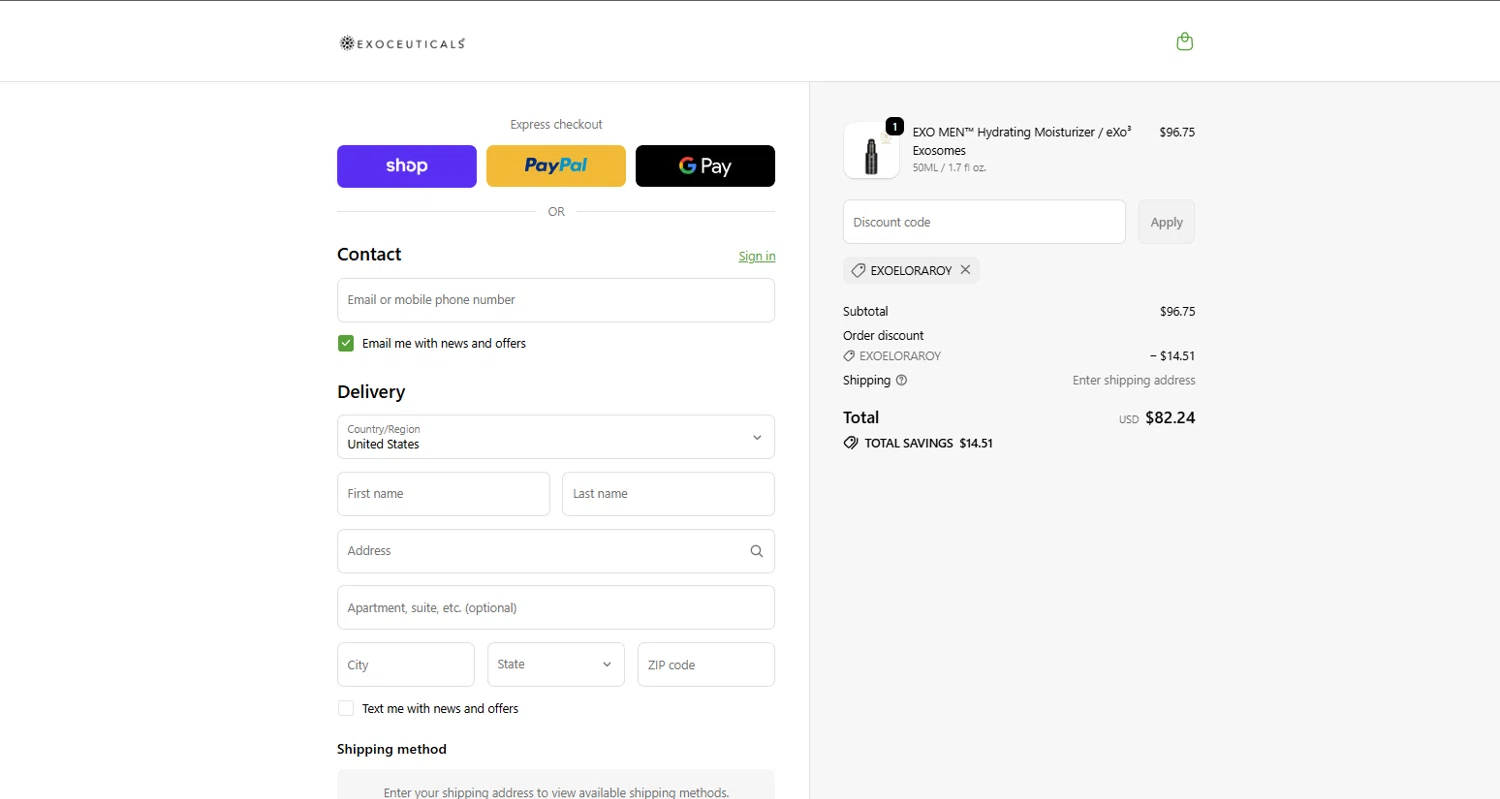This screenshot has width=1500, height=799.
Task: Remove the EXOELORAROY discount code tag
Action: (x=965, y=270)
